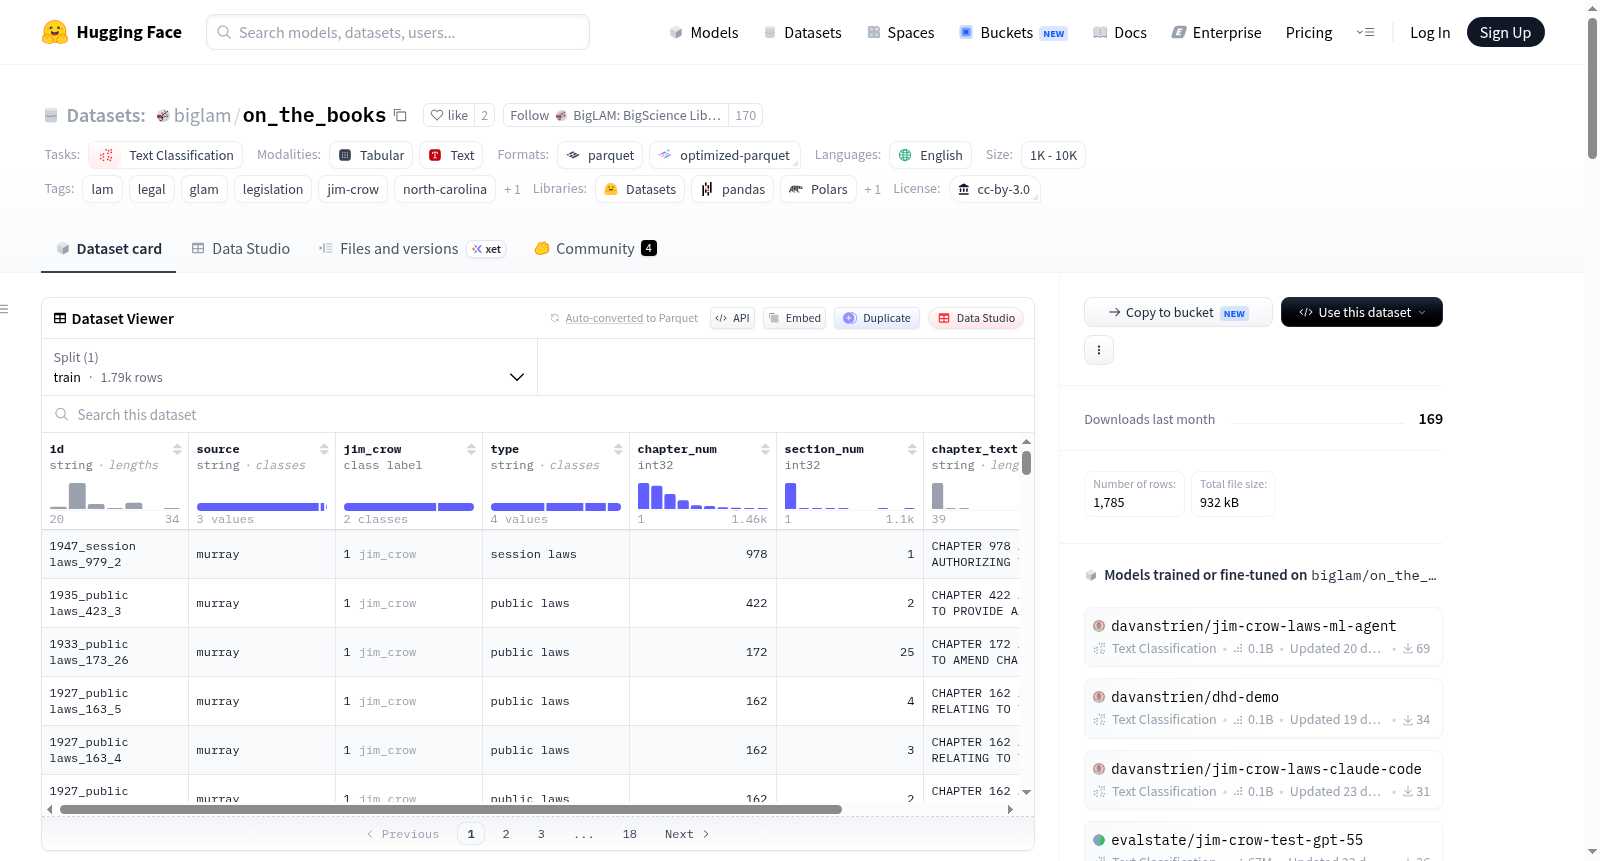Screen dimensions: 1600x861
Task: Open the Files and versions tab
Action: point(412,248)
